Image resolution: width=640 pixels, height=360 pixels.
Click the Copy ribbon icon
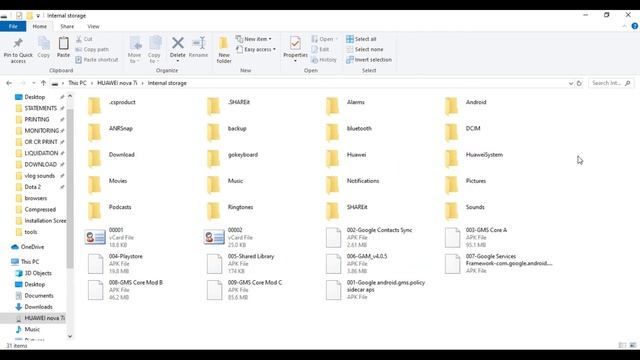click(x=44, y=47)
